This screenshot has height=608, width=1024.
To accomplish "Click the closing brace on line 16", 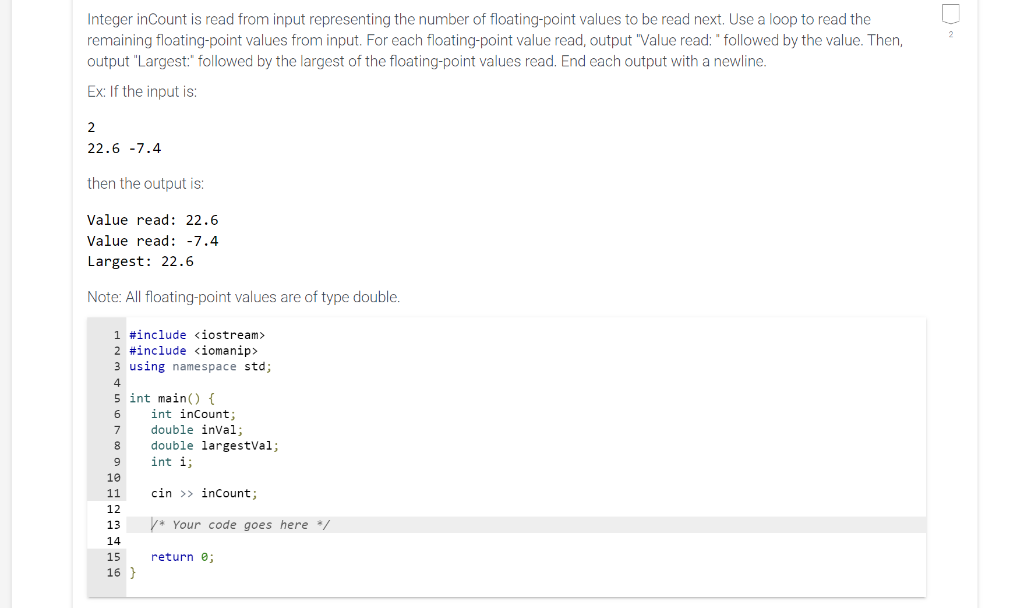I will (x=133, y=573).
